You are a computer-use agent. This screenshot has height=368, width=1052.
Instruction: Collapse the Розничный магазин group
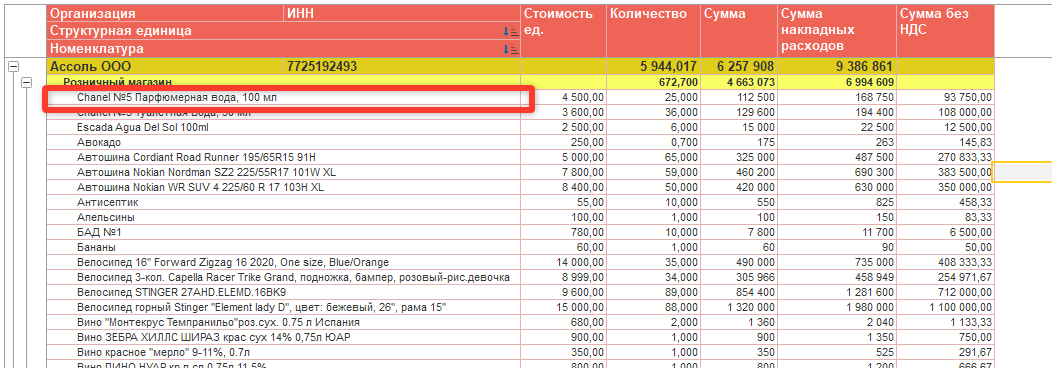pyautogui.click(x=27, y=82)
